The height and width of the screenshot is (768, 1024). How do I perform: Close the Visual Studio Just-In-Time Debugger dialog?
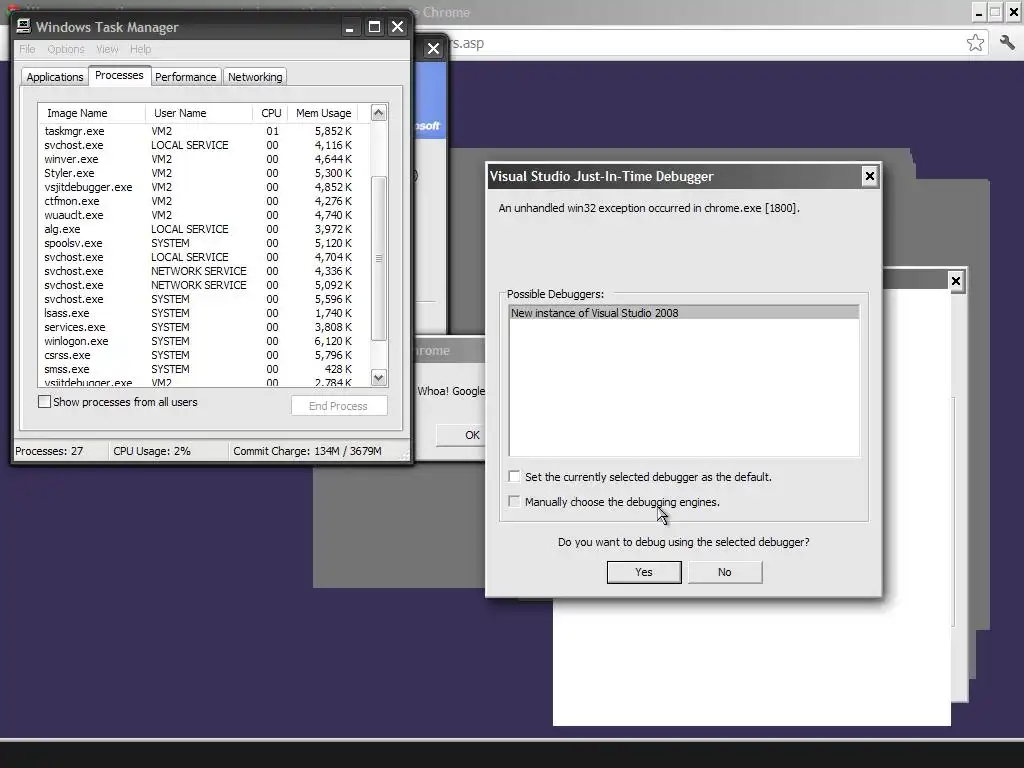point(869,176)
